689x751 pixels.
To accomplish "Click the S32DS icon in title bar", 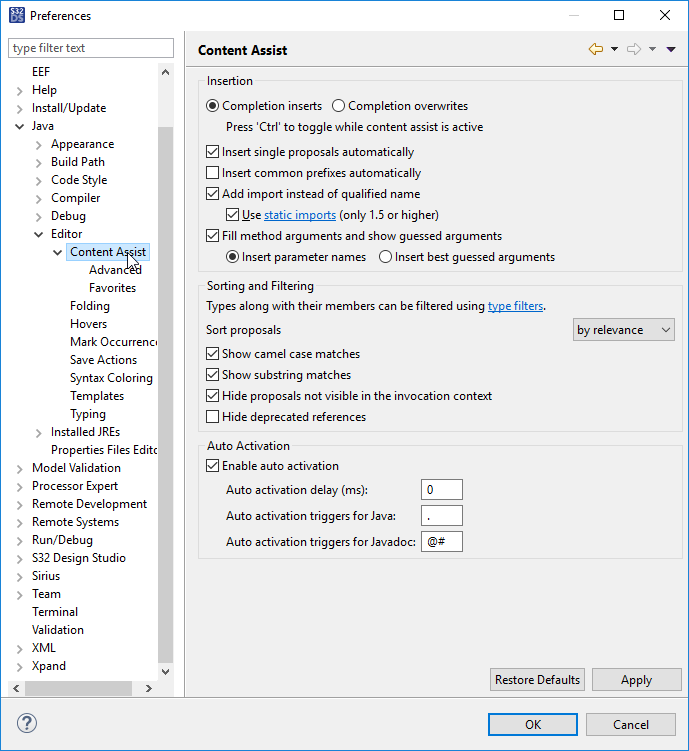I will [16, 15].
